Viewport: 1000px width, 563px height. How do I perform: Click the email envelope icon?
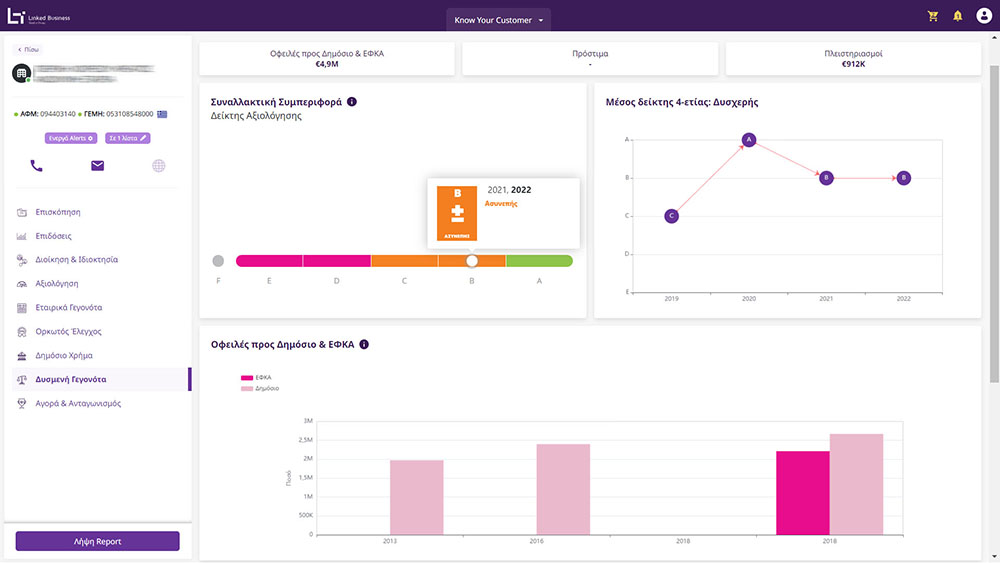97,166
